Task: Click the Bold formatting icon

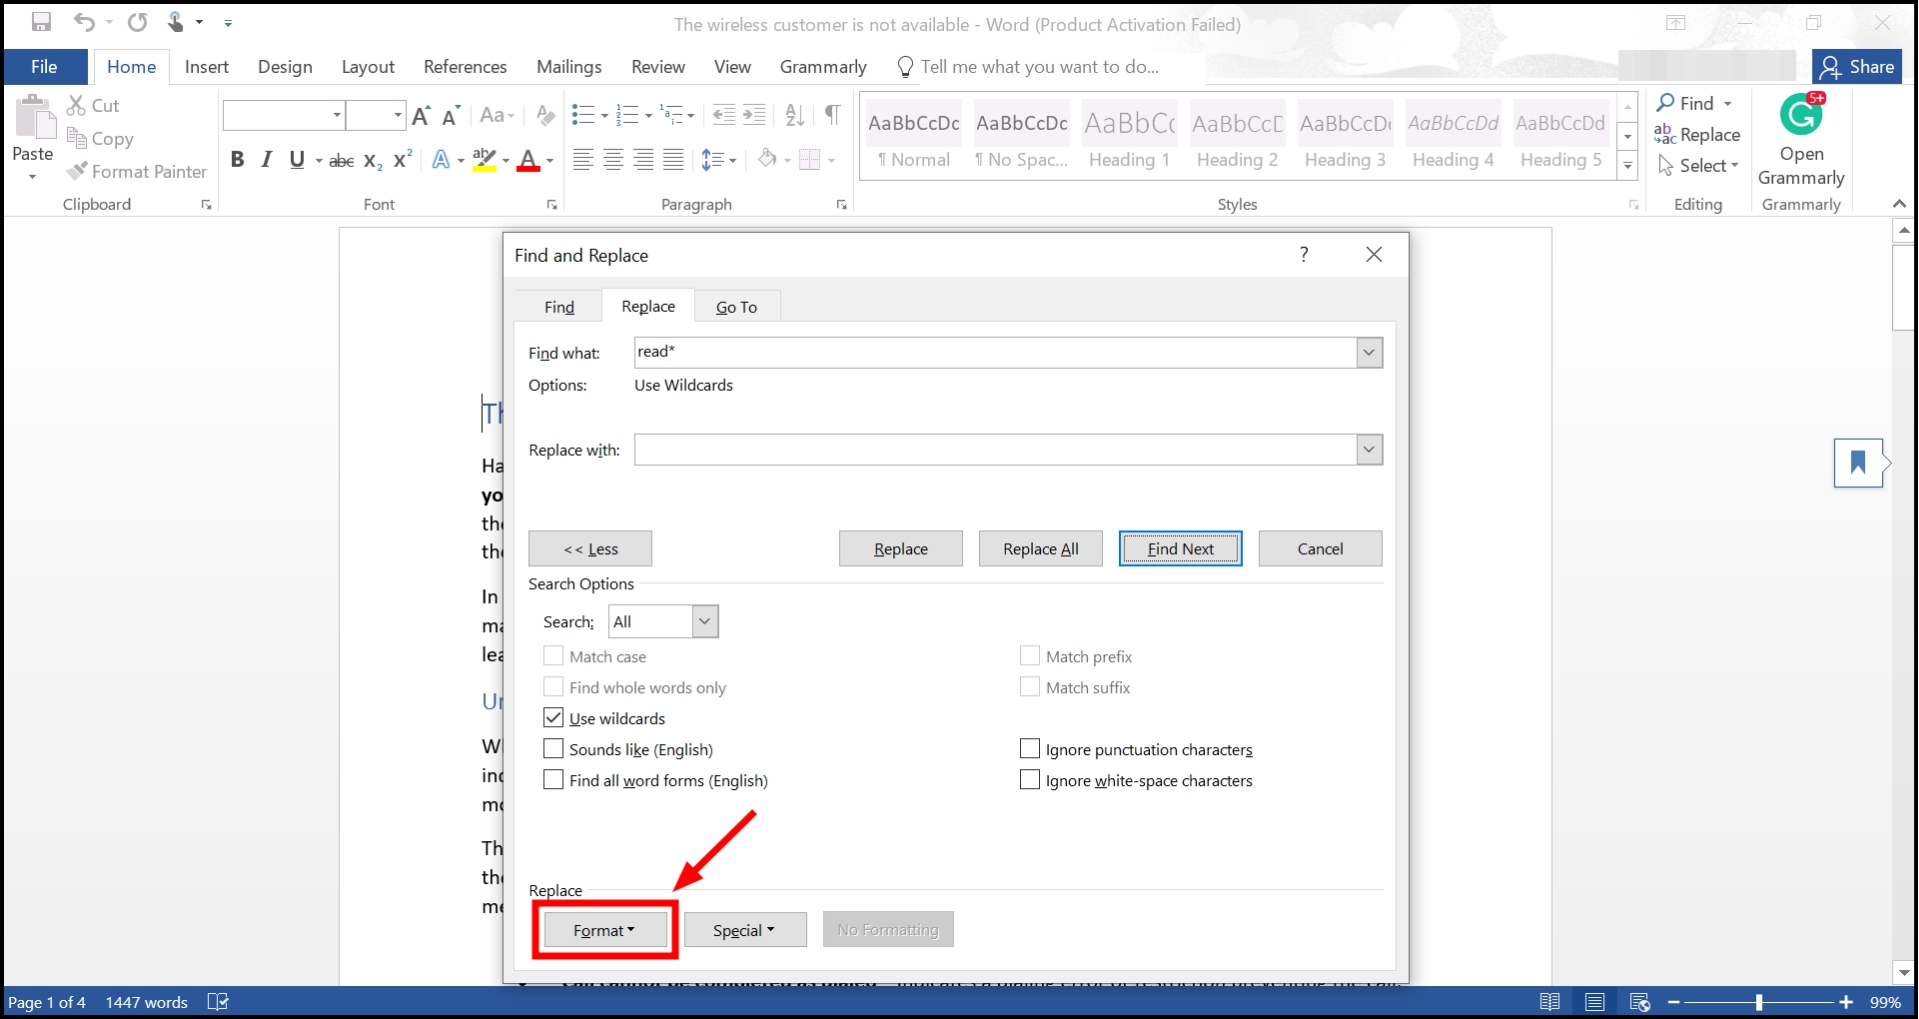Action: tap(237, 160)
